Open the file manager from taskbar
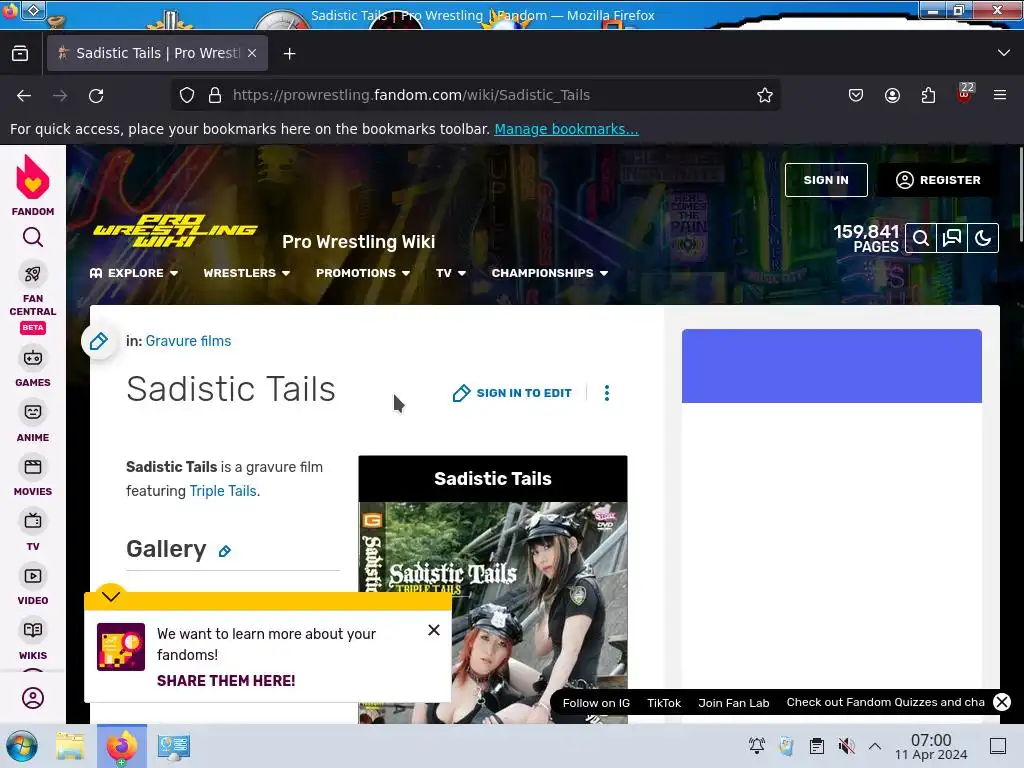This screenshot has width=1024, height=768. click(70, 746)
